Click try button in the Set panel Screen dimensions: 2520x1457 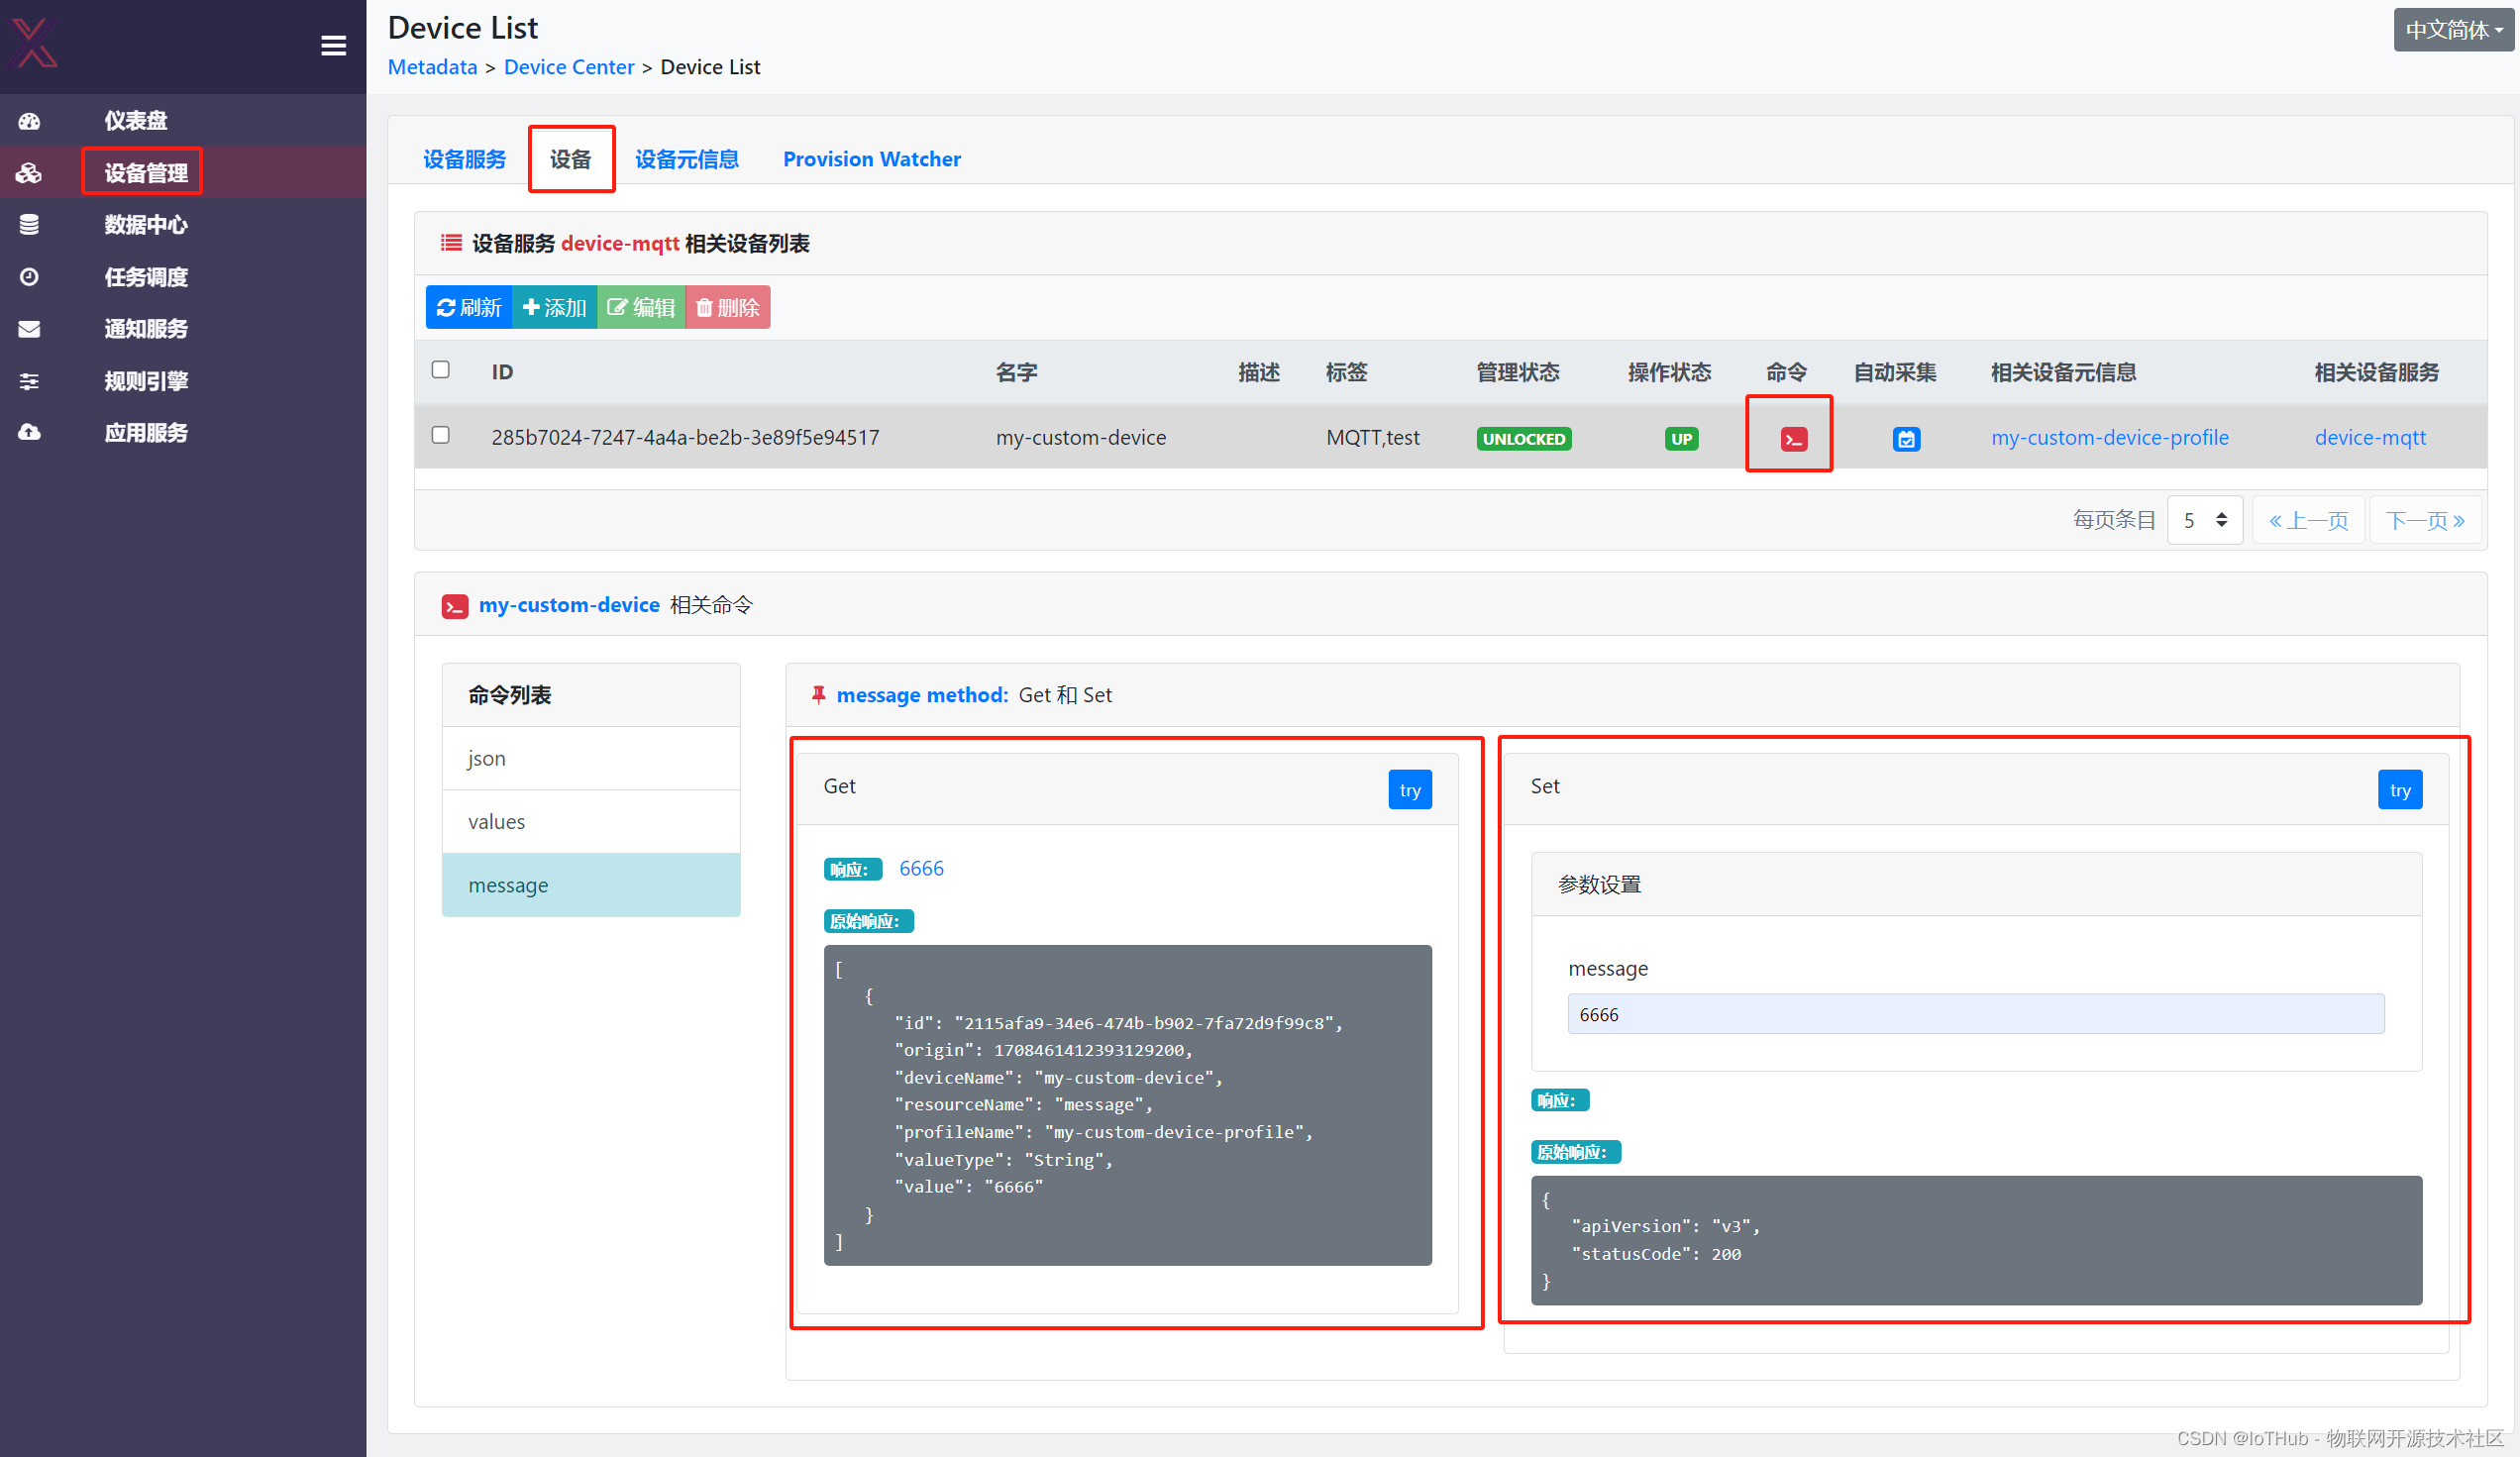(x=2399, y=790)
